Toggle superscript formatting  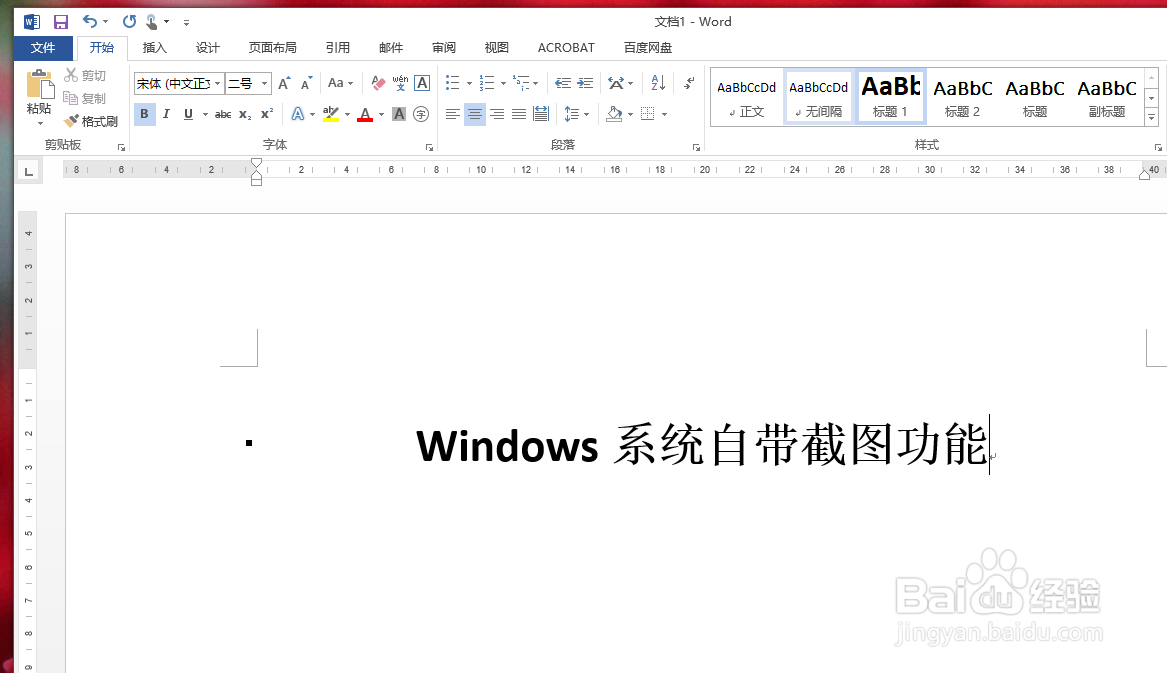pyautogui.click(x=266, y=114)
